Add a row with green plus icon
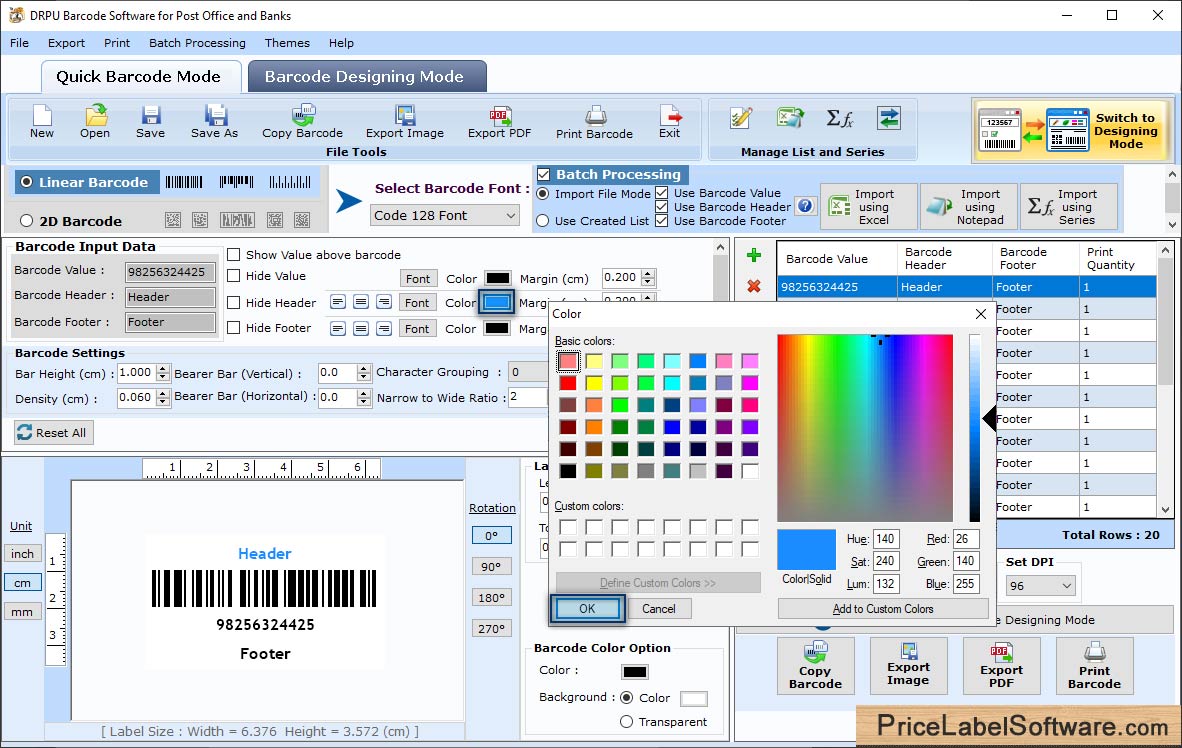 754,256
